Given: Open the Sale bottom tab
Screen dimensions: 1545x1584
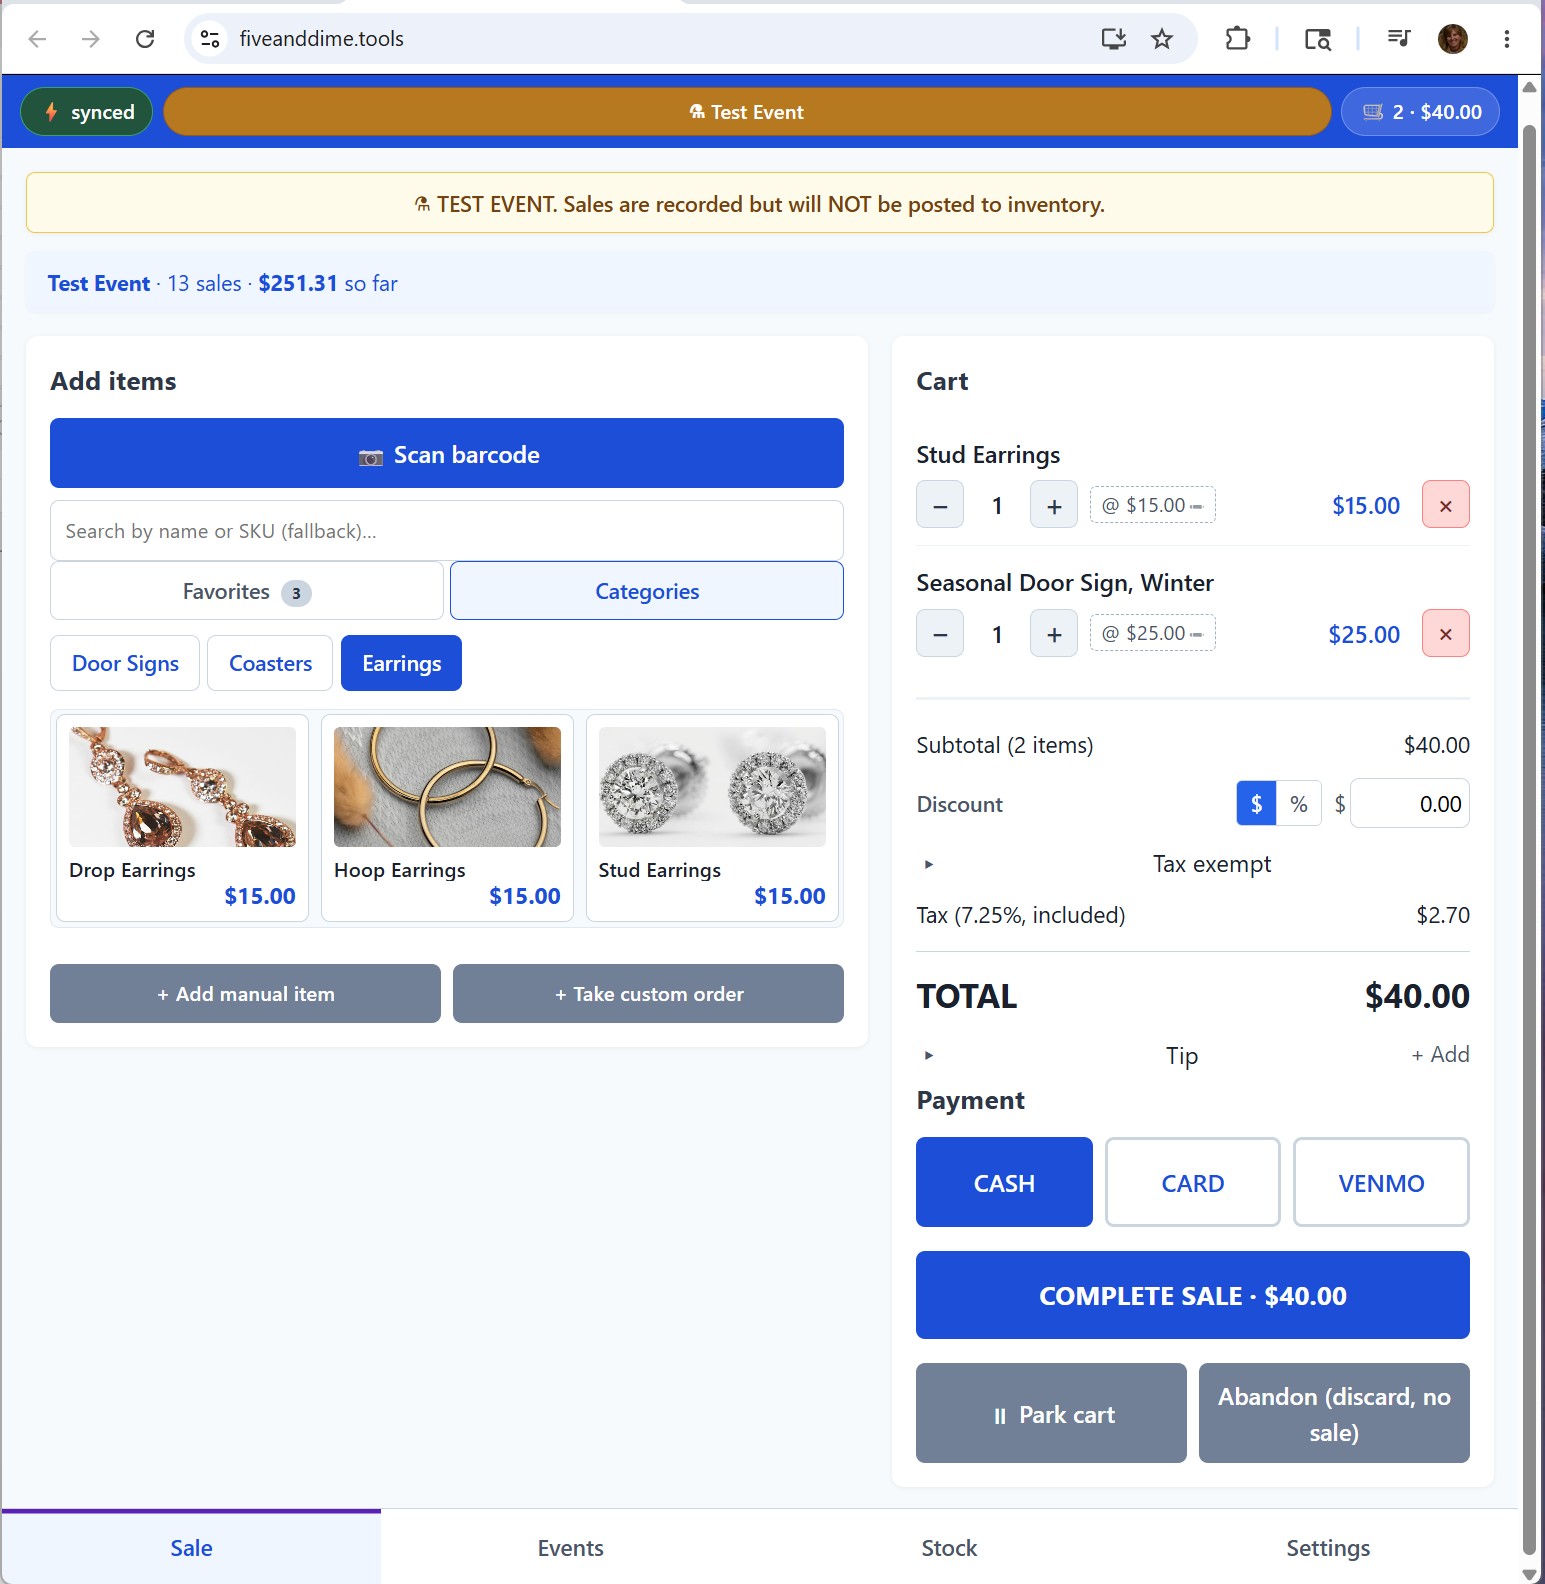Looking at the screenshot, I should tap(191, 1548).
